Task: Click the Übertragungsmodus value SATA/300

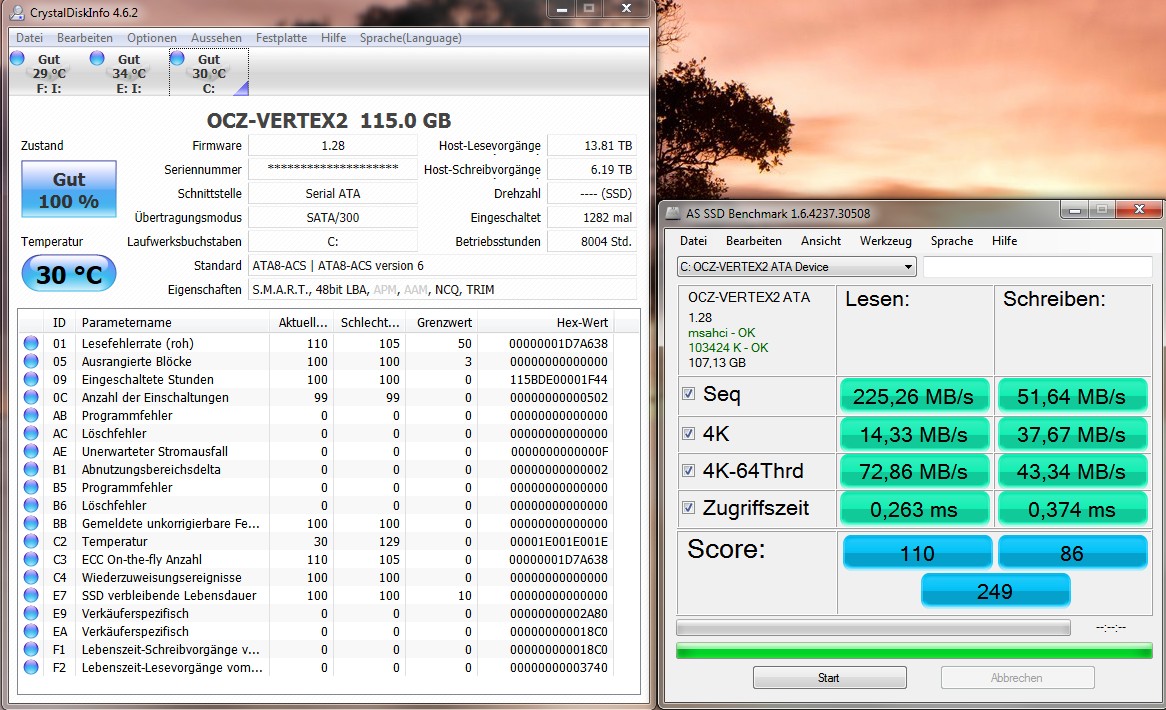Action: 332,217
